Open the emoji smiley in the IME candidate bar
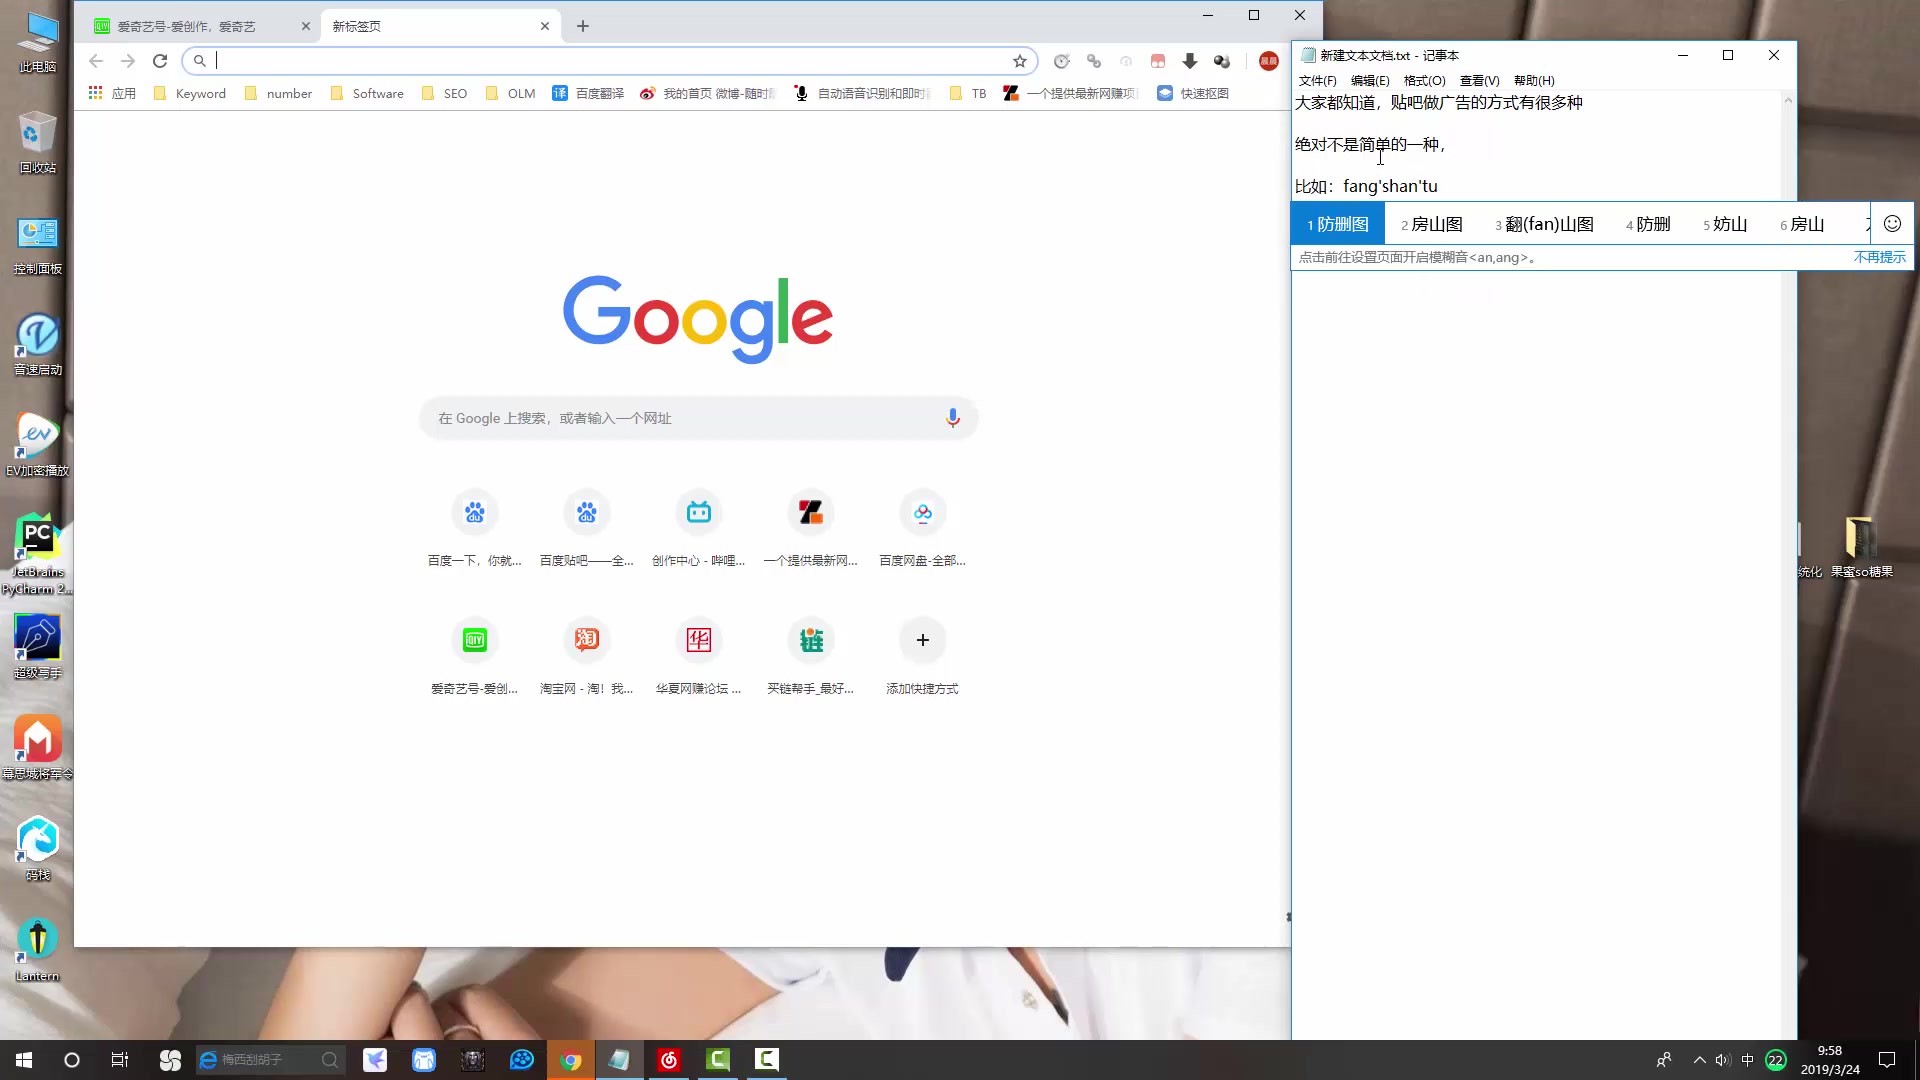This screenshot has width=1920, height=1080. click(1892, 224)
